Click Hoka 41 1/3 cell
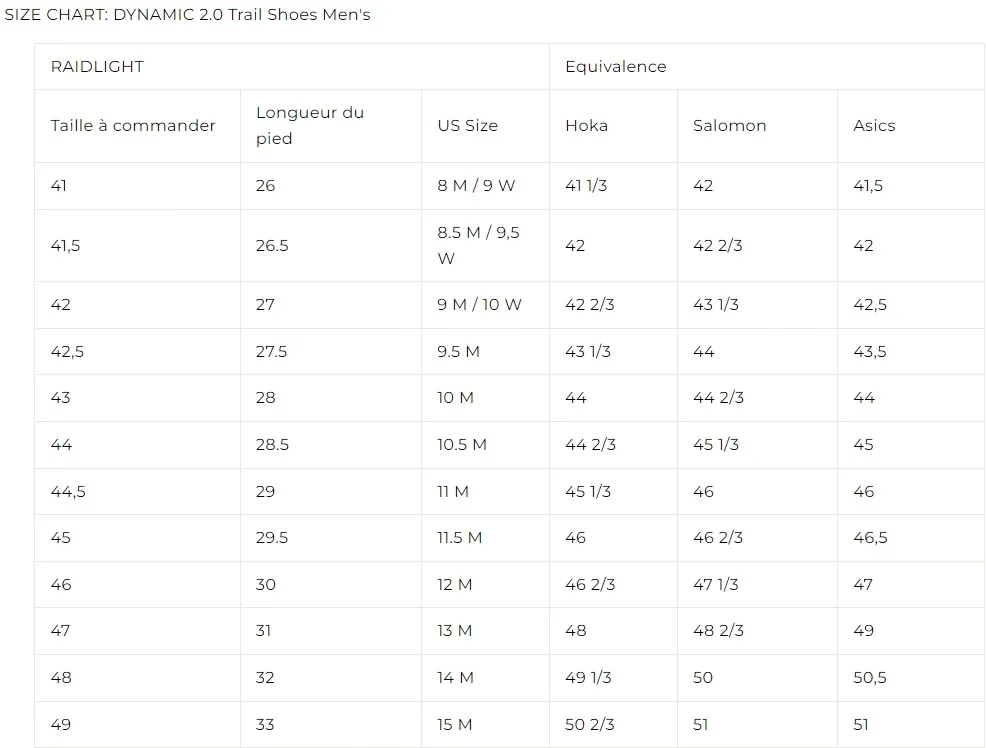The width and height of the screenshot is (986, 748). pos(586,186)
